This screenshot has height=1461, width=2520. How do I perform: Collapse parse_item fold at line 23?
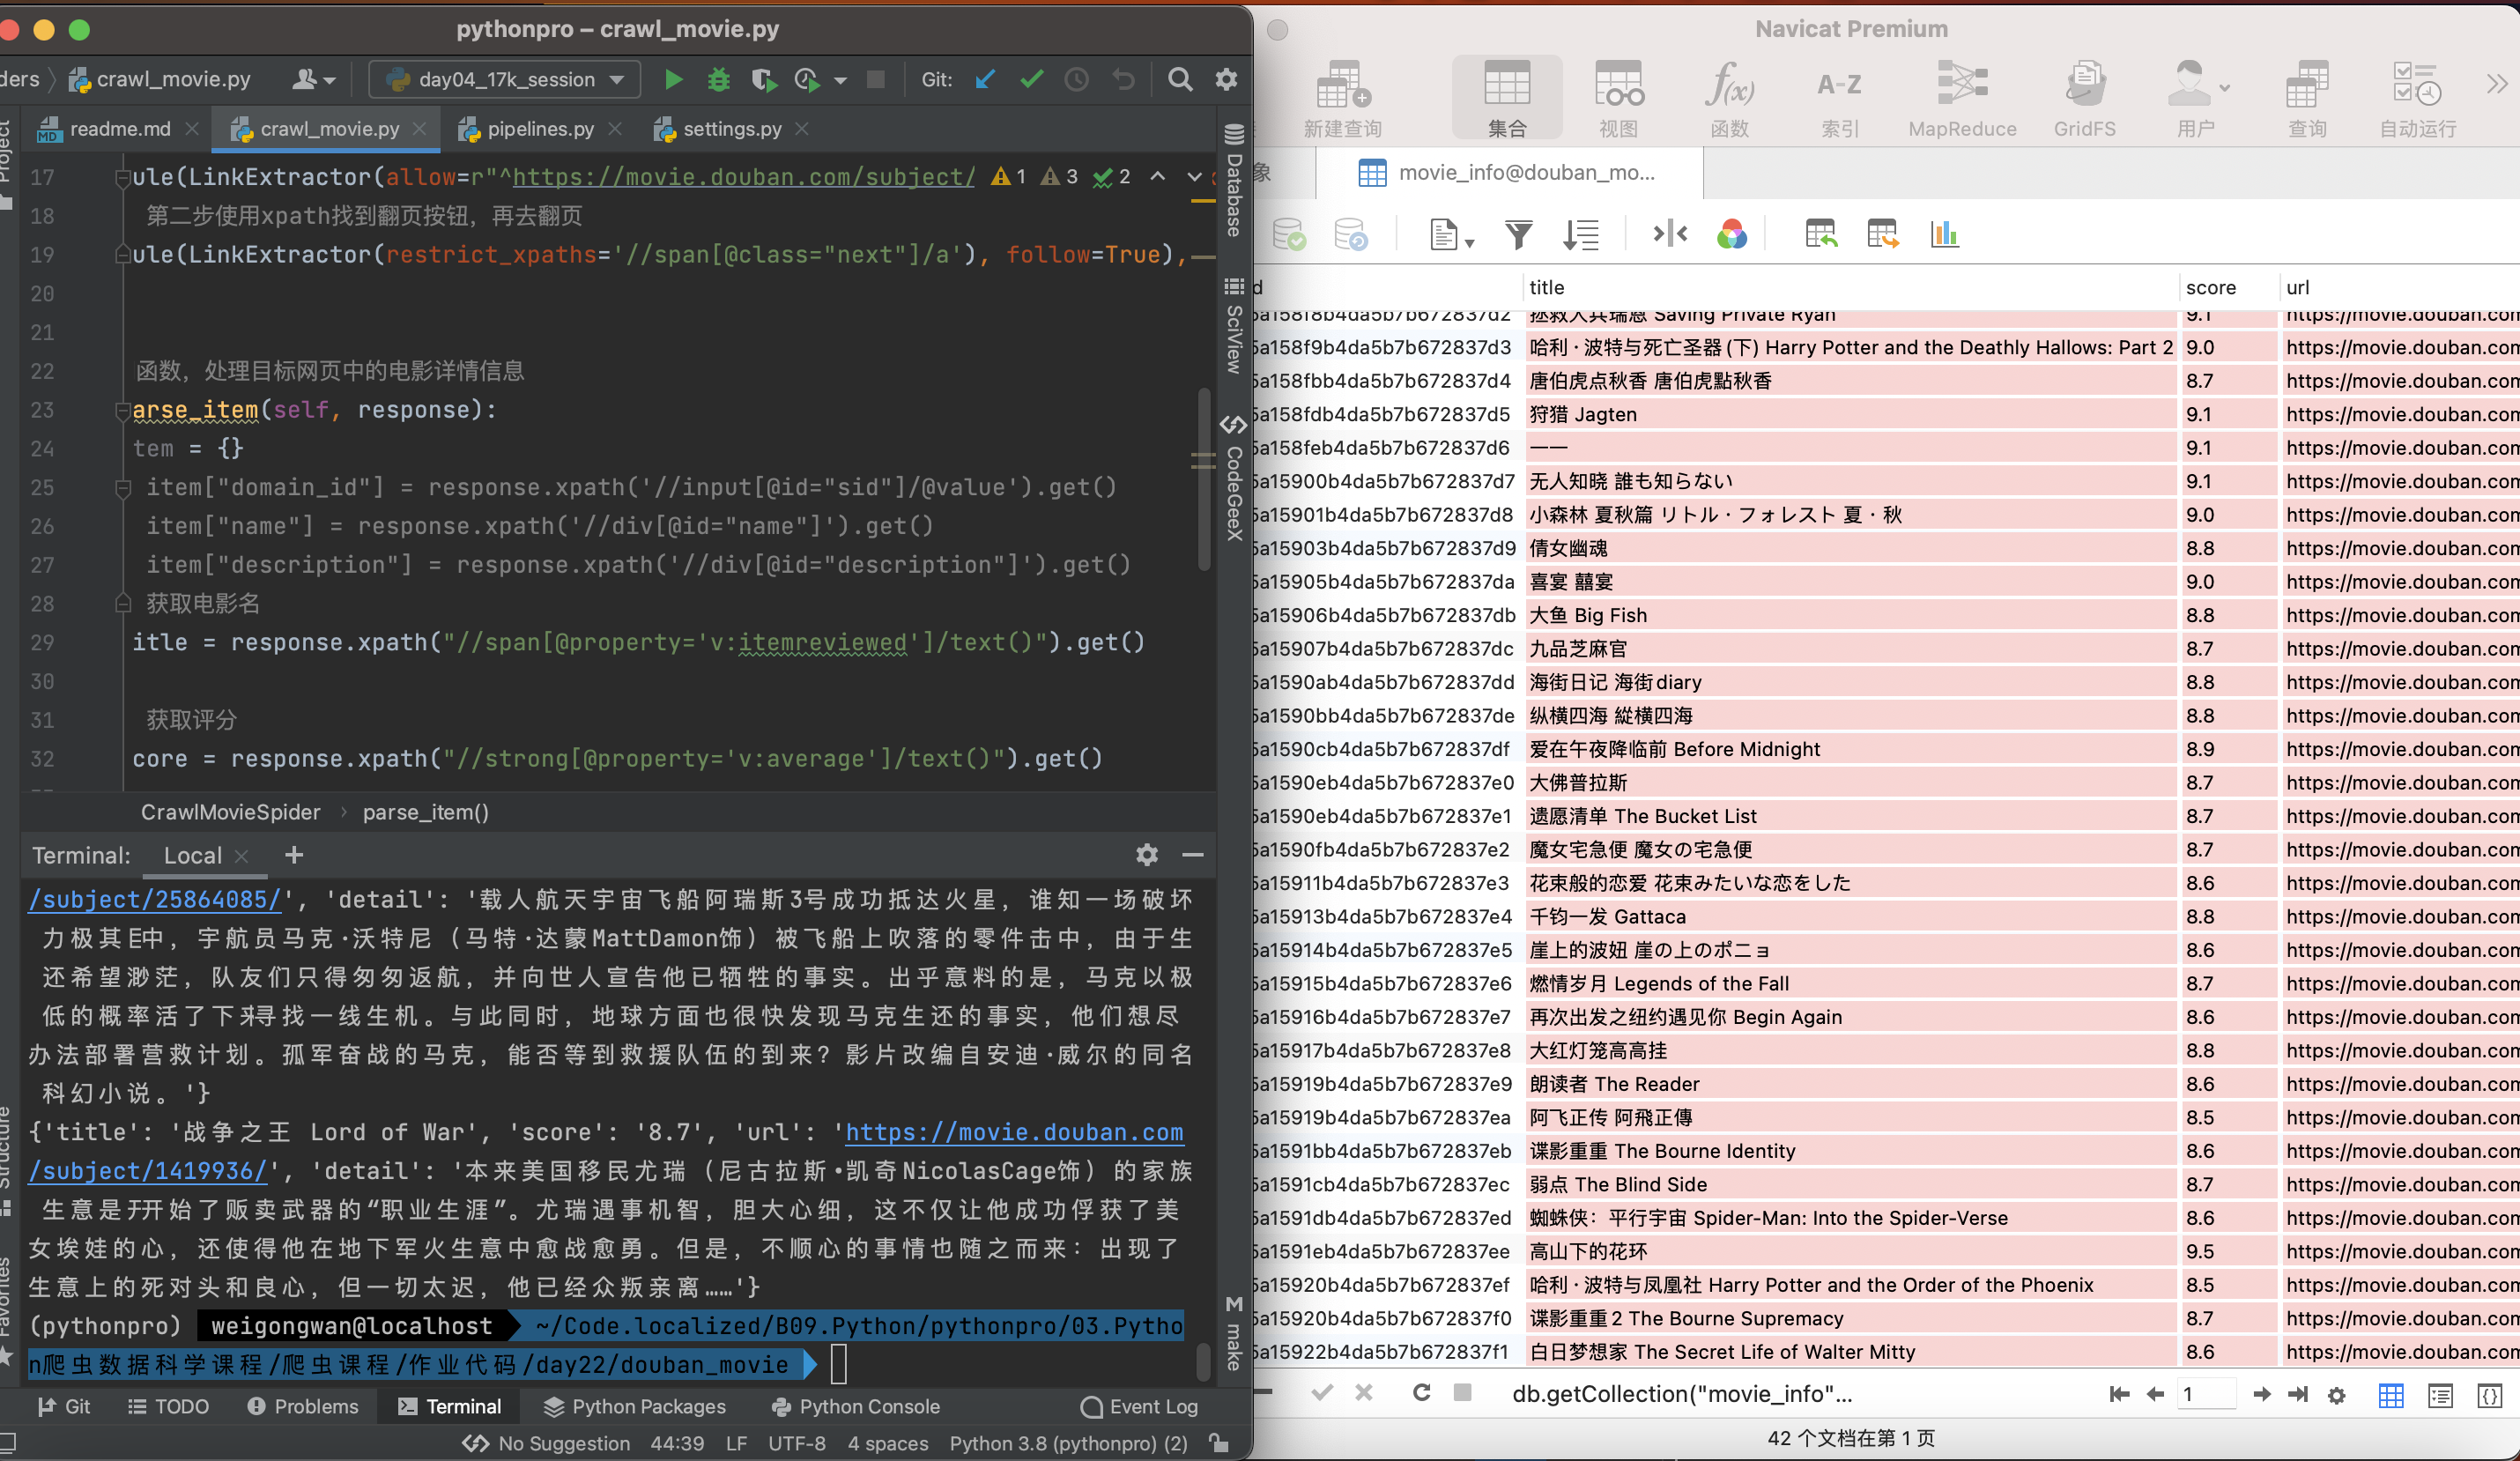click(x=123, y=410)
